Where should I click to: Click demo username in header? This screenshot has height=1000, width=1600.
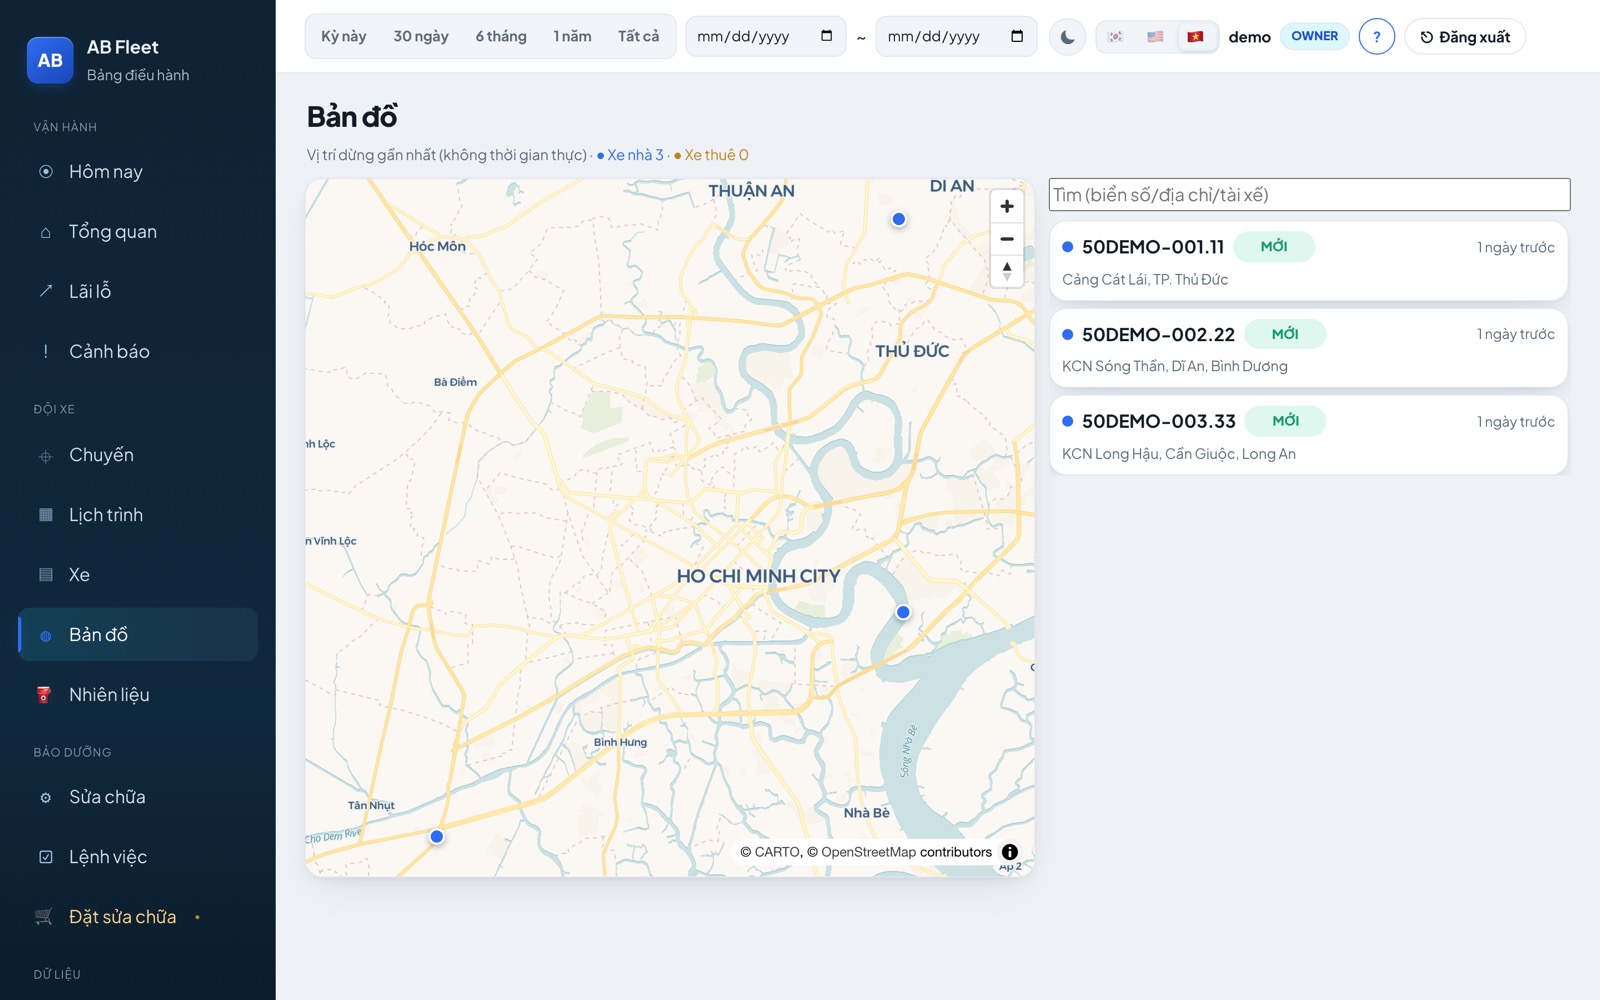pos(1249,37)
